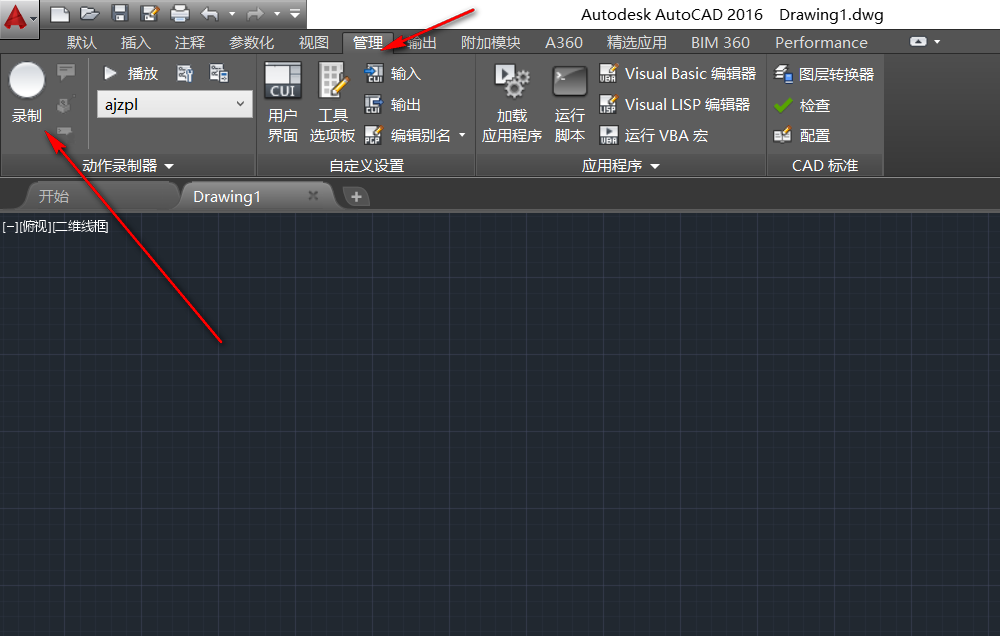
Task: Open the 精选应用 ribbon tab
Action: coord(636,43)
